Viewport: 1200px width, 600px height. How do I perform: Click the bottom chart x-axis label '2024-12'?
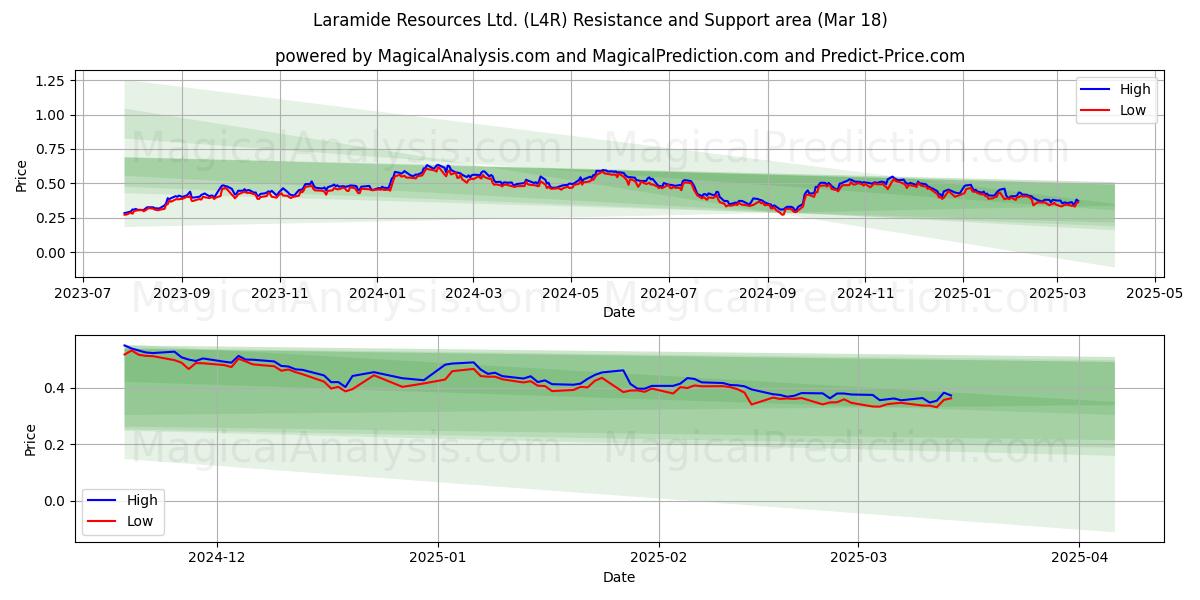coord(217,558)
